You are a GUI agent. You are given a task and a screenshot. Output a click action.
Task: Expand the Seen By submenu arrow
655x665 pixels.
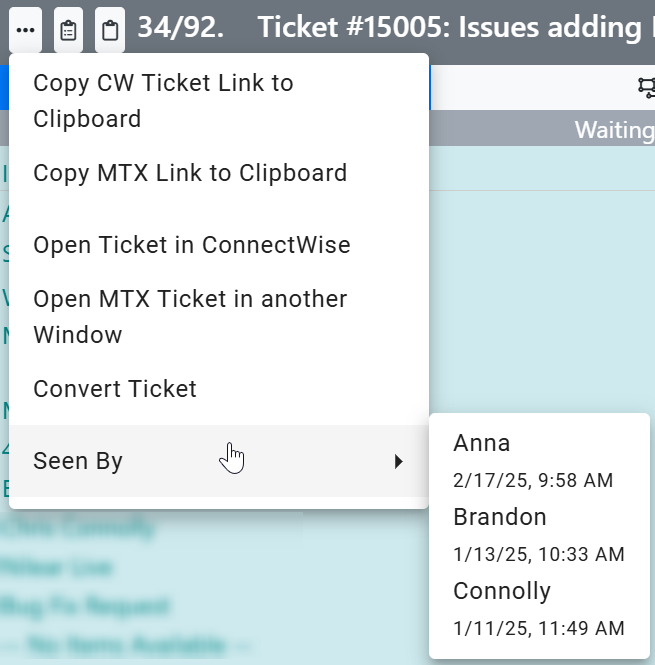(x=398, y=461)
